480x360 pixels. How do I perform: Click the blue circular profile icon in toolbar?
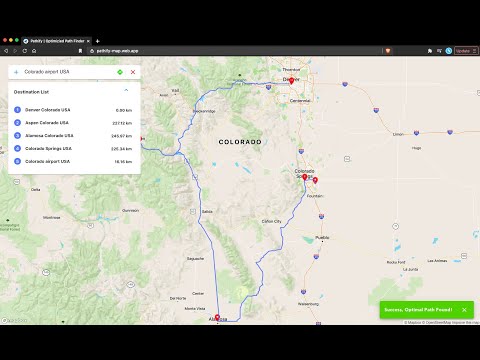449,51
